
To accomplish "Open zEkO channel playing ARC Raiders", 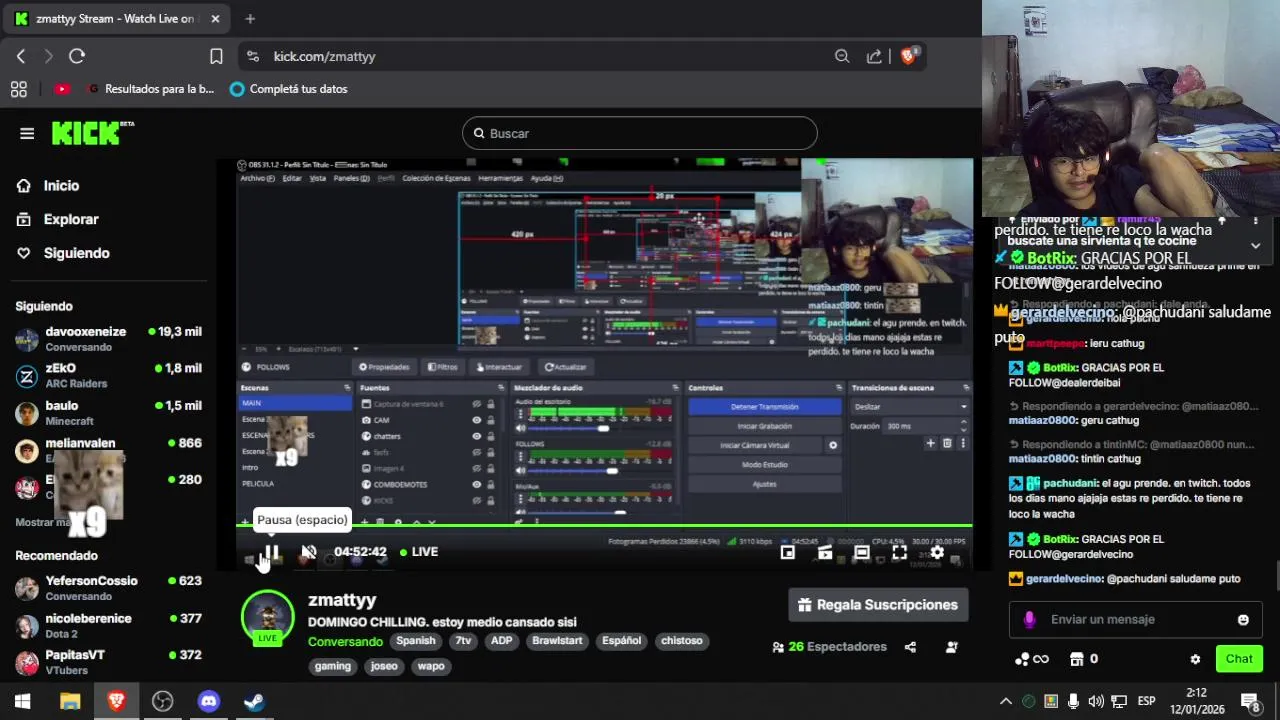I will coord(108,376).
